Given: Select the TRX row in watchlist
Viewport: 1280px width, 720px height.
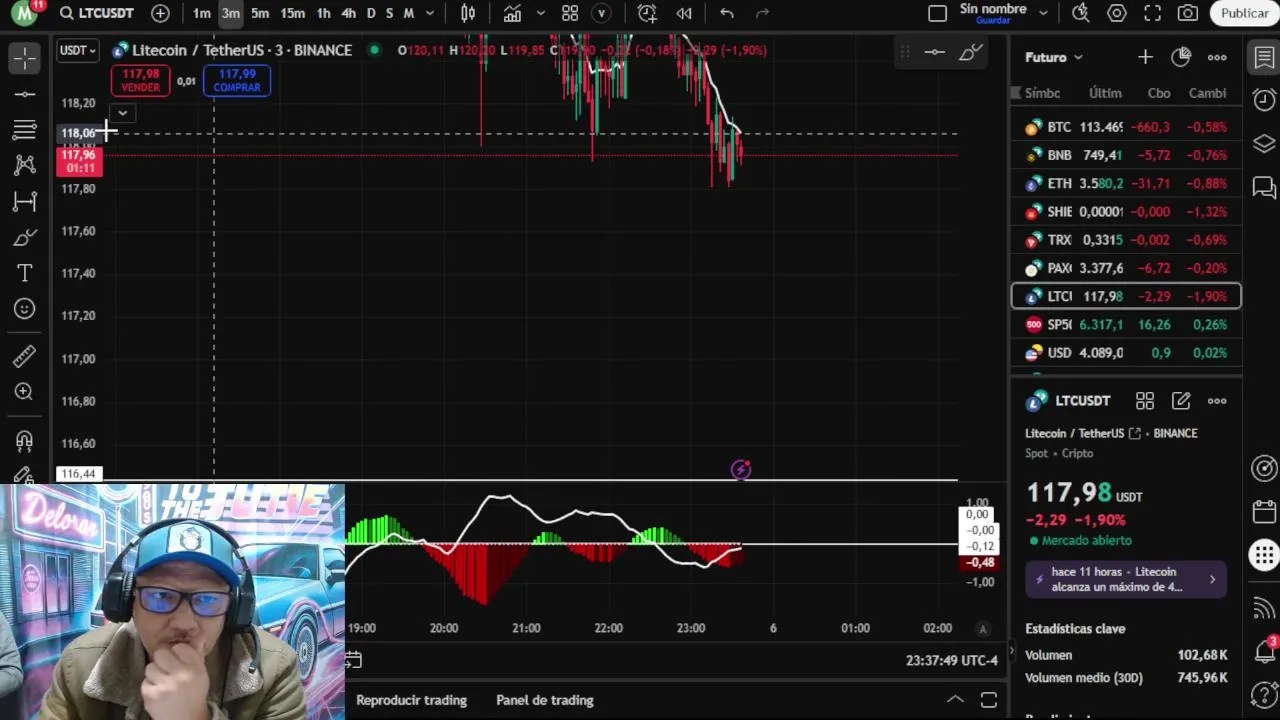Looking at the screenshot, I should 1126,240.
